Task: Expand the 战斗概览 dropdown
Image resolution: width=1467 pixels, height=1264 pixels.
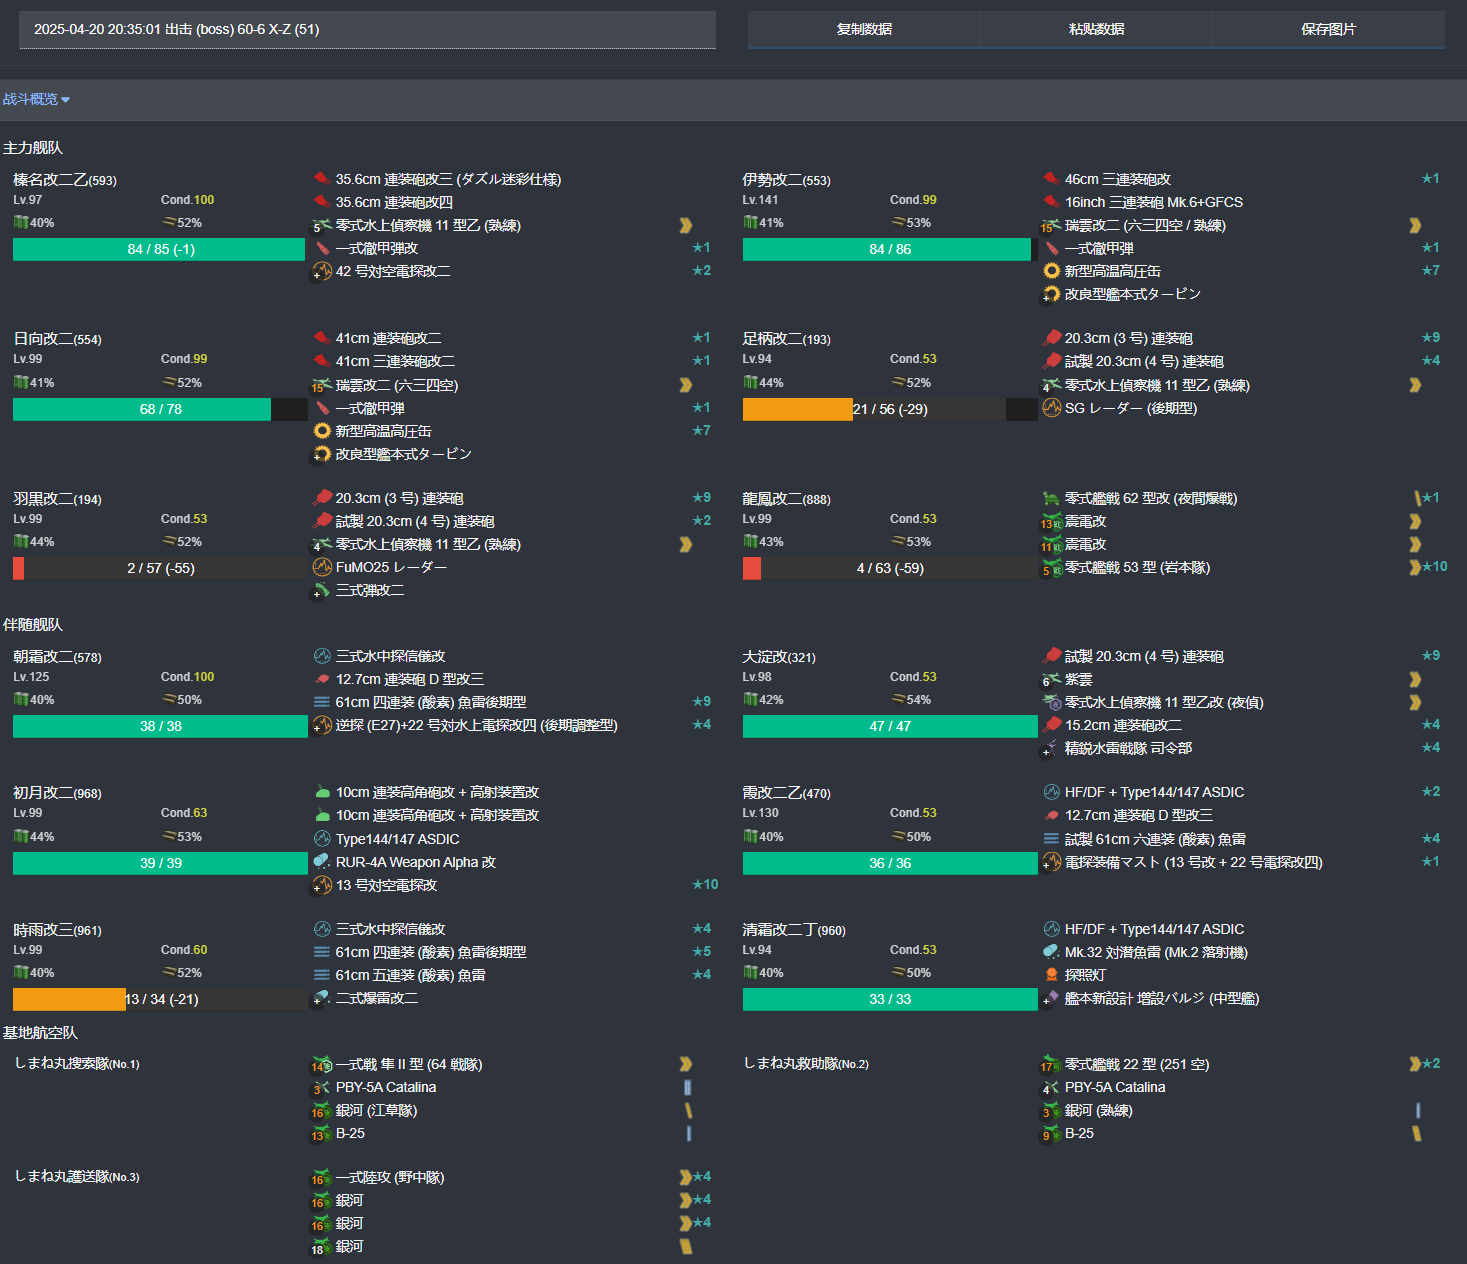Action: coord(36,99)
